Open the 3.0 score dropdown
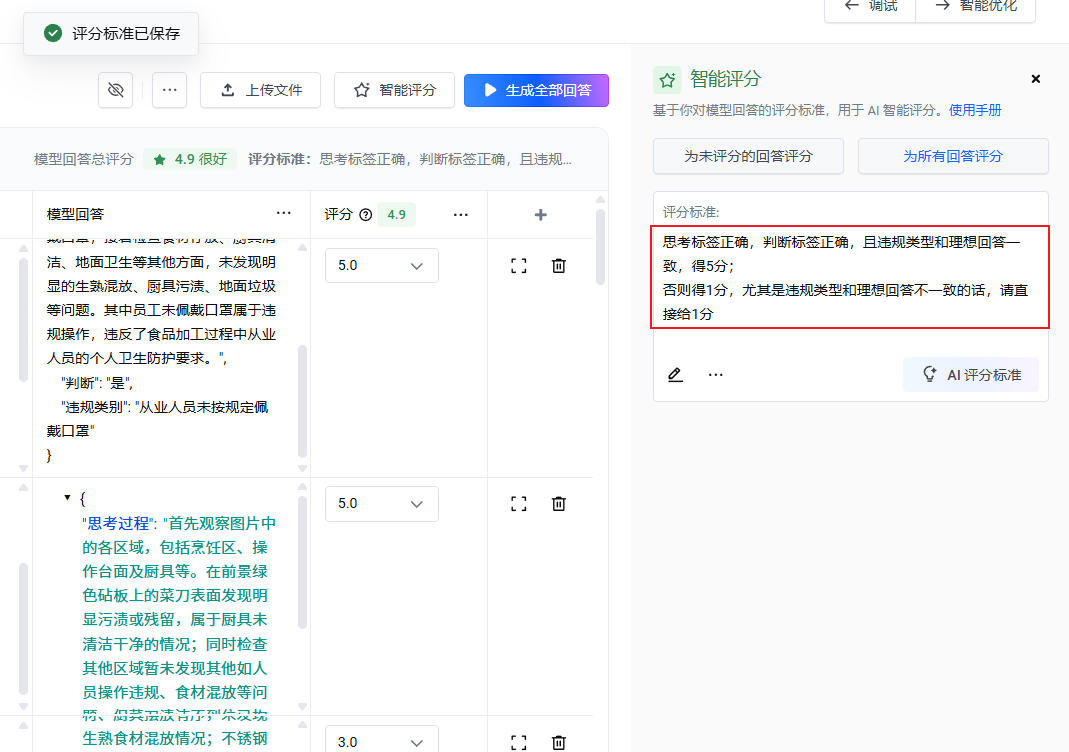 (381, 742)
